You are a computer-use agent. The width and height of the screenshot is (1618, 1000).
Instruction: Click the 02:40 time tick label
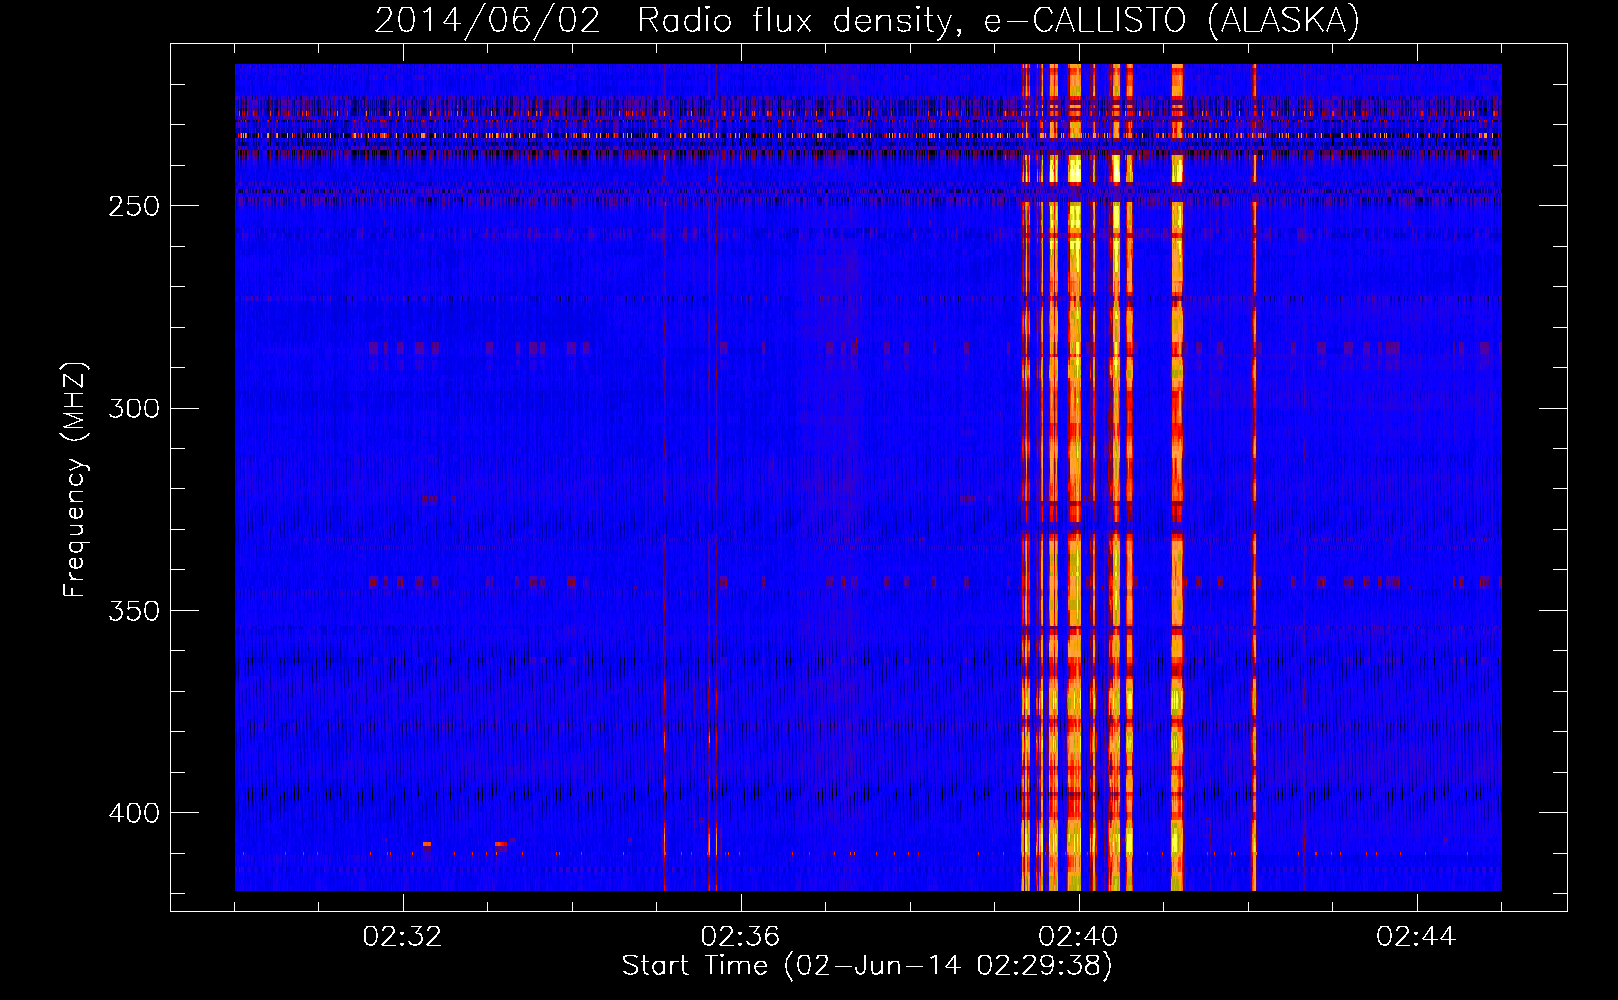pyautogui.click(x=1079, y=937)
